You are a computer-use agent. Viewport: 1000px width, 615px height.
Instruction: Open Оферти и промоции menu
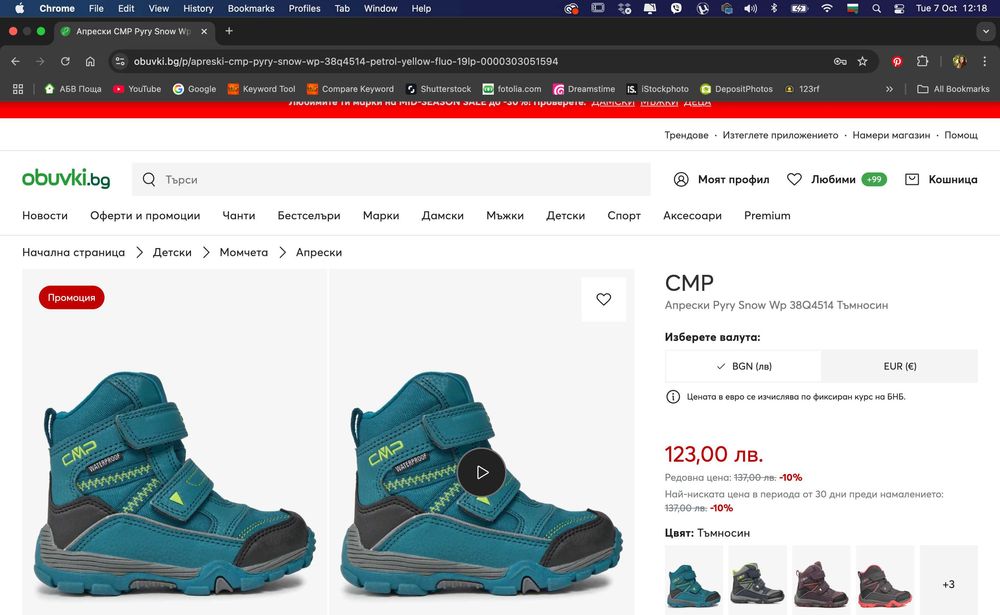tap(145, 216)
